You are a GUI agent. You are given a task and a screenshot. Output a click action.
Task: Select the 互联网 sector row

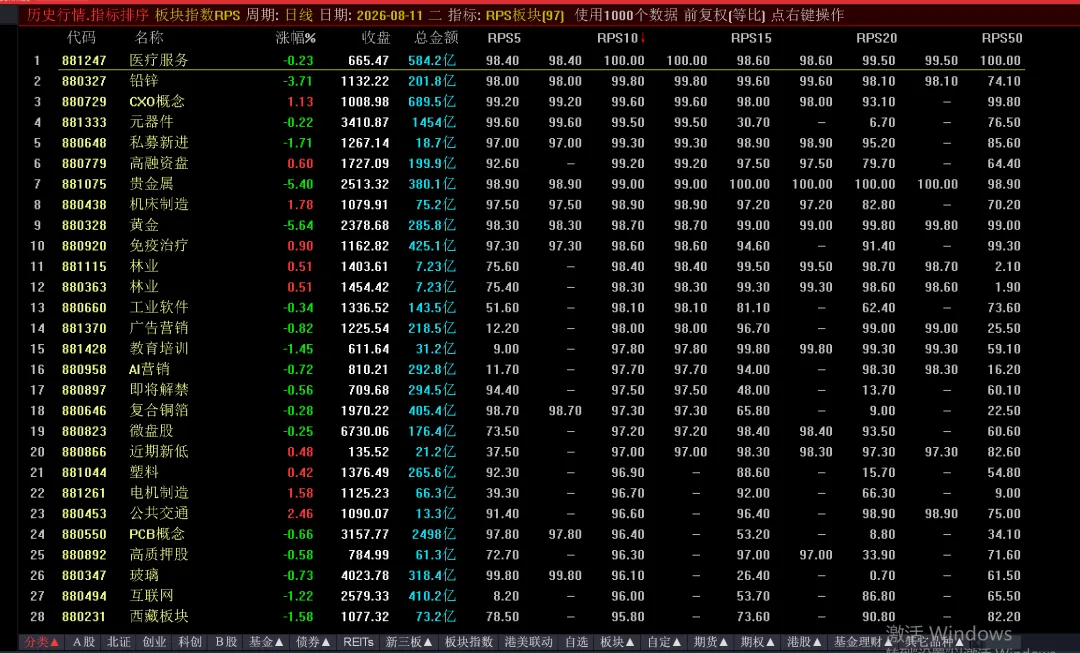[152, 596]
